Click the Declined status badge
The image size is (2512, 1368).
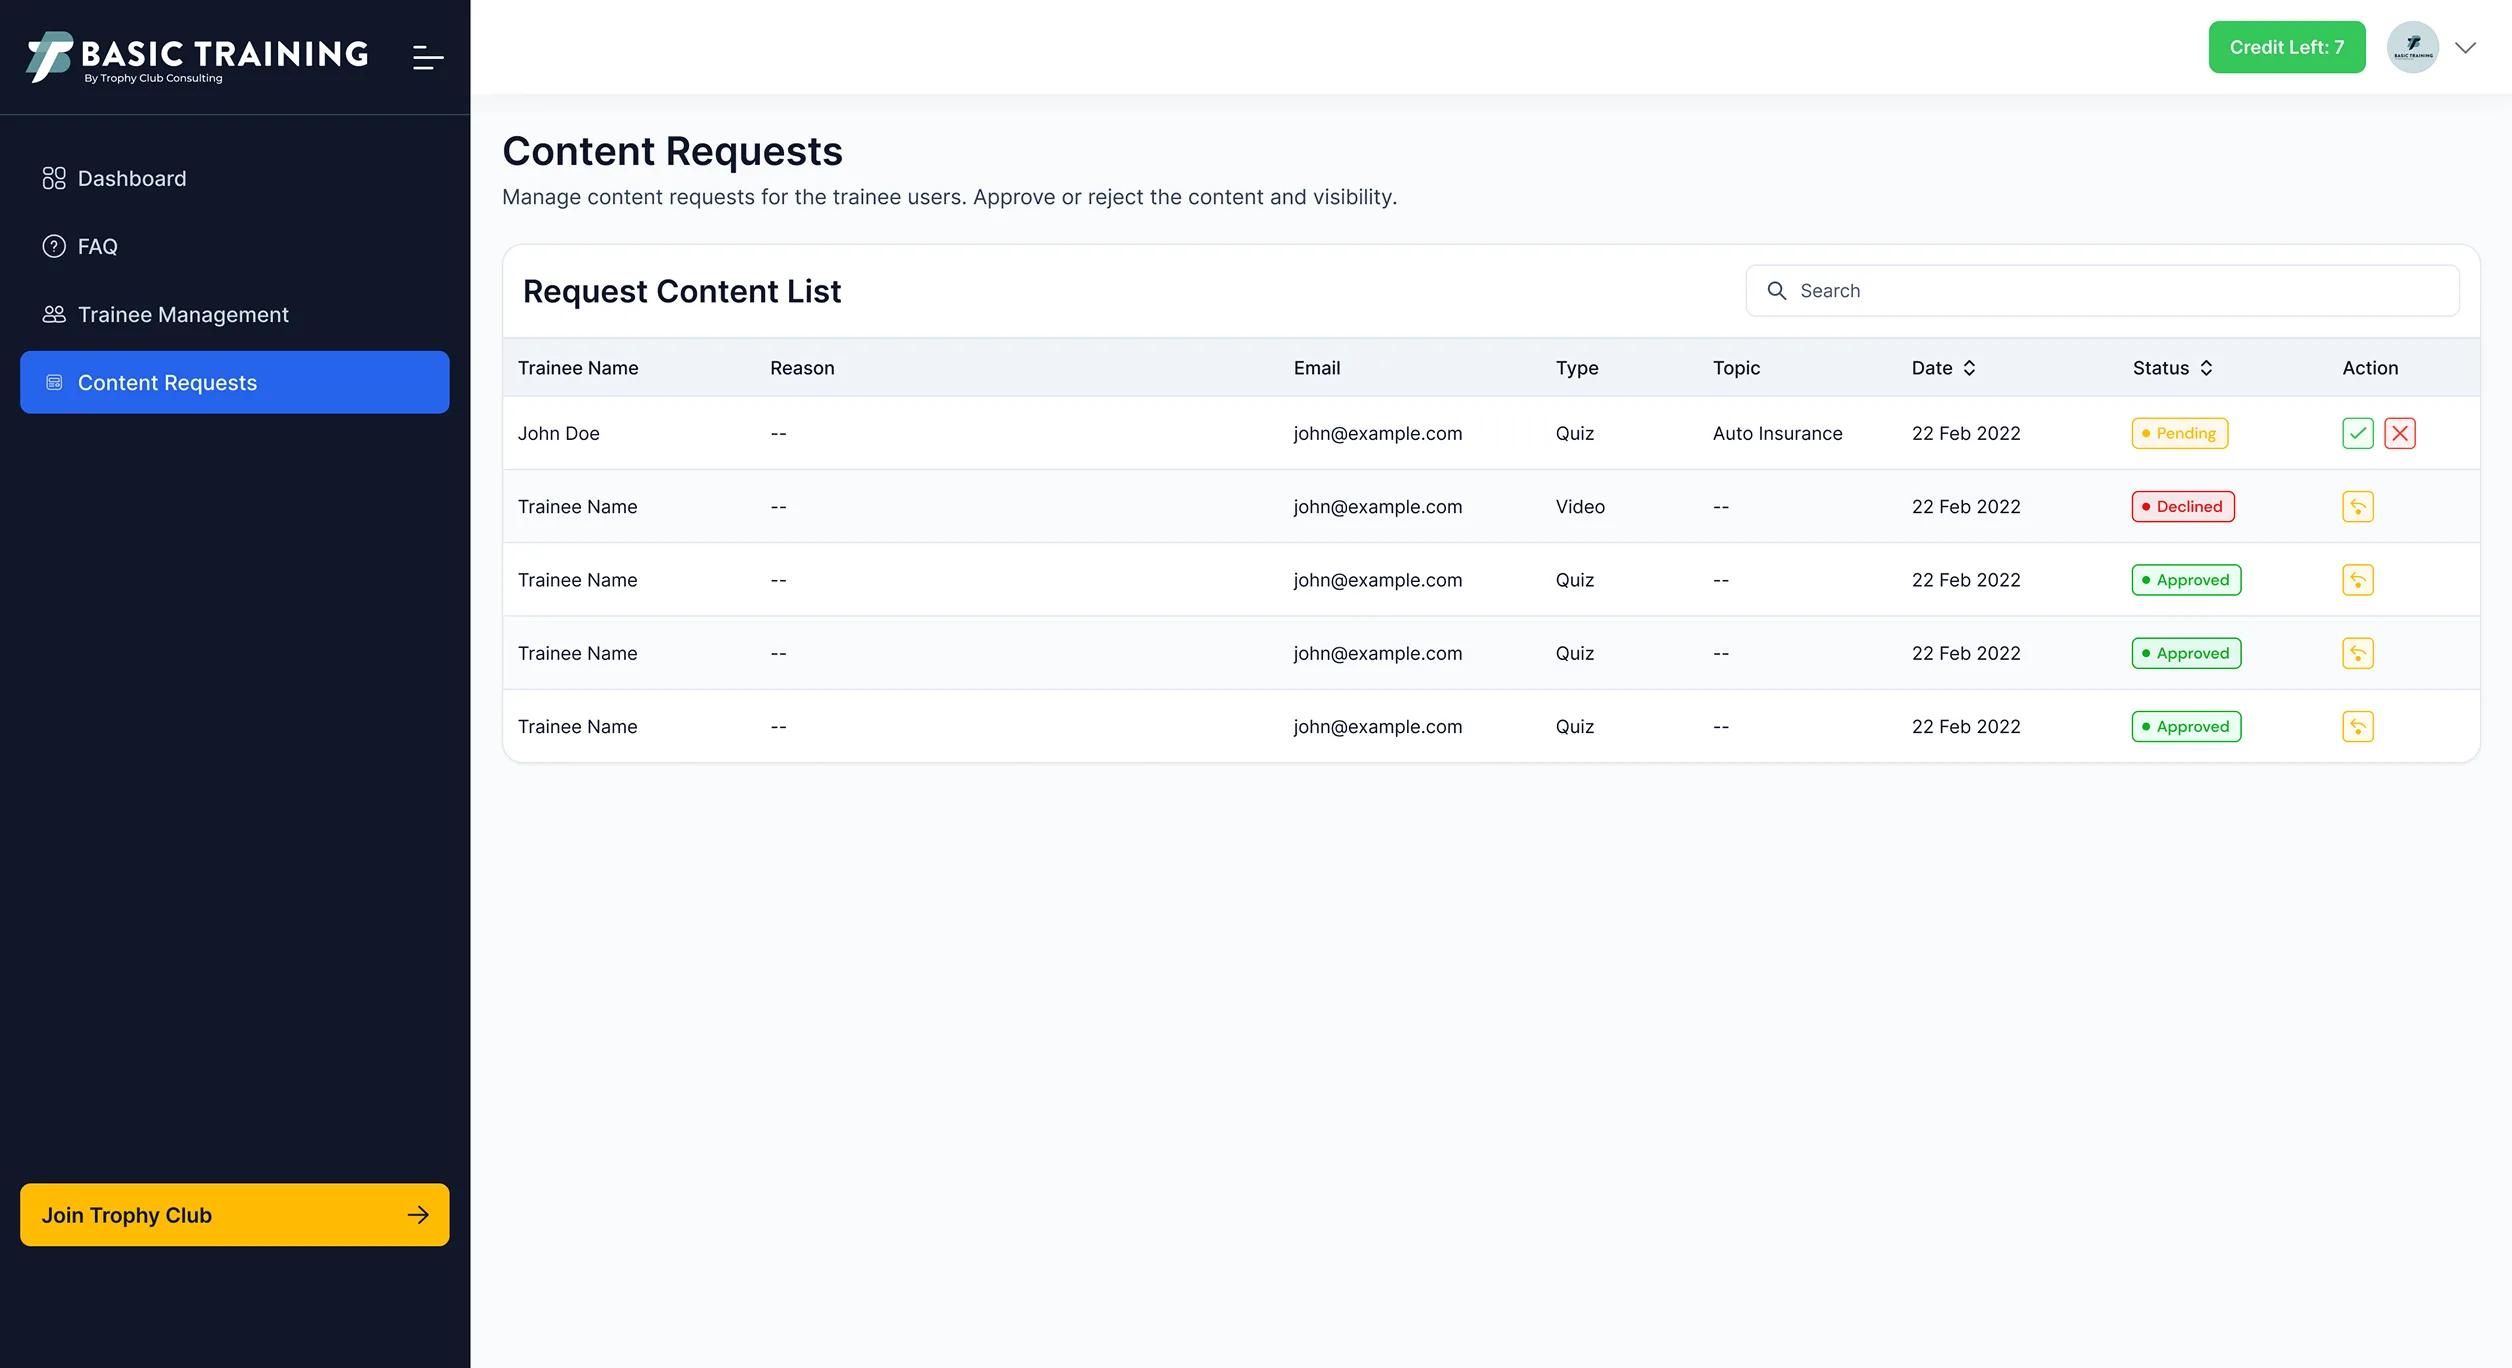pyautogui.click(x=2183, y=507)
